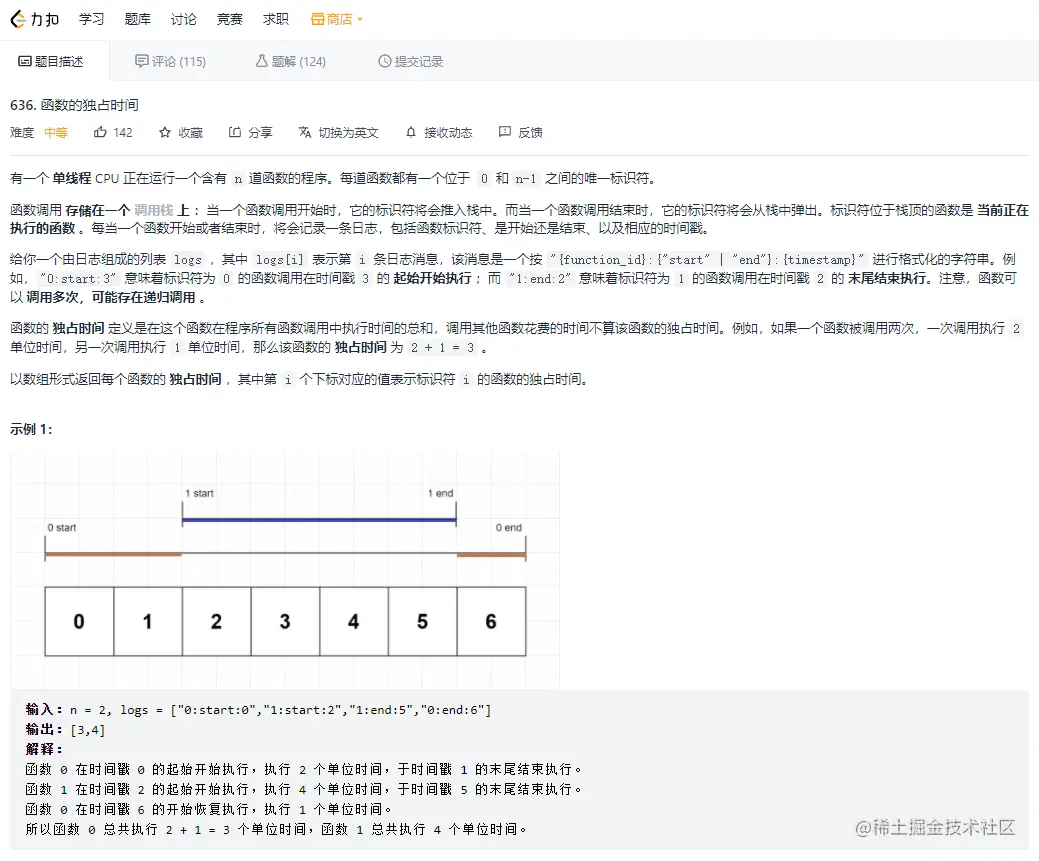Image resolution: width=1039 pixels, height=861 pixels.
Task: Switch to the 提交记录 tab
Action: coord(411,62)
